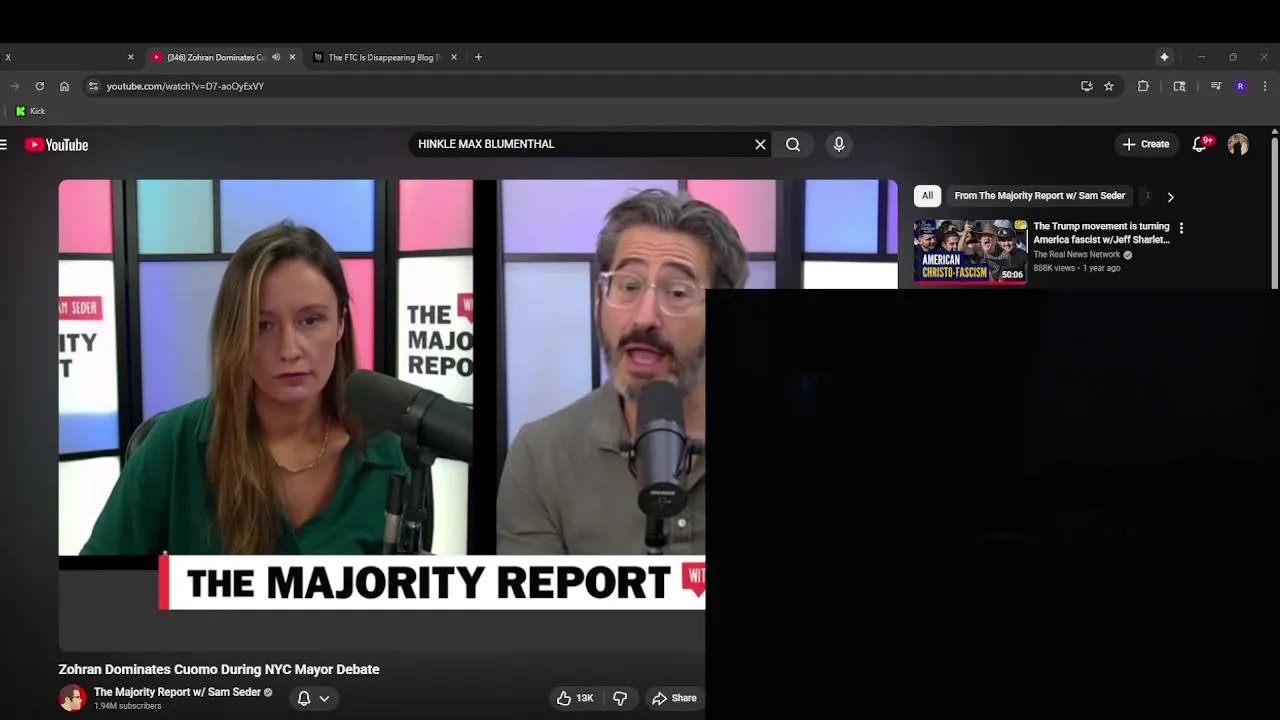This screenshot has height=720, width=1280.
Task: Open the browser home page
Action: [x=64, y=86]
